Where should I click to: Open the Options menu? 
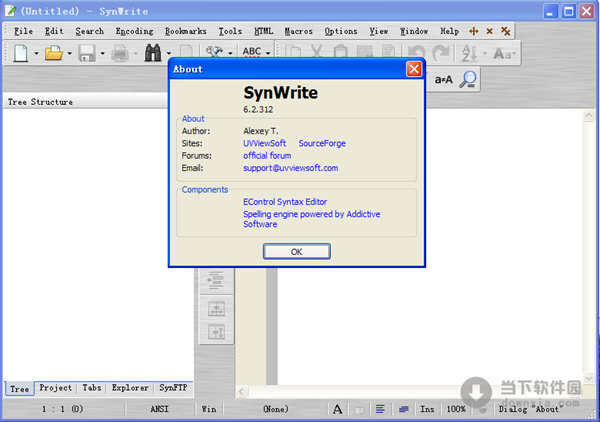click(341, 31)
